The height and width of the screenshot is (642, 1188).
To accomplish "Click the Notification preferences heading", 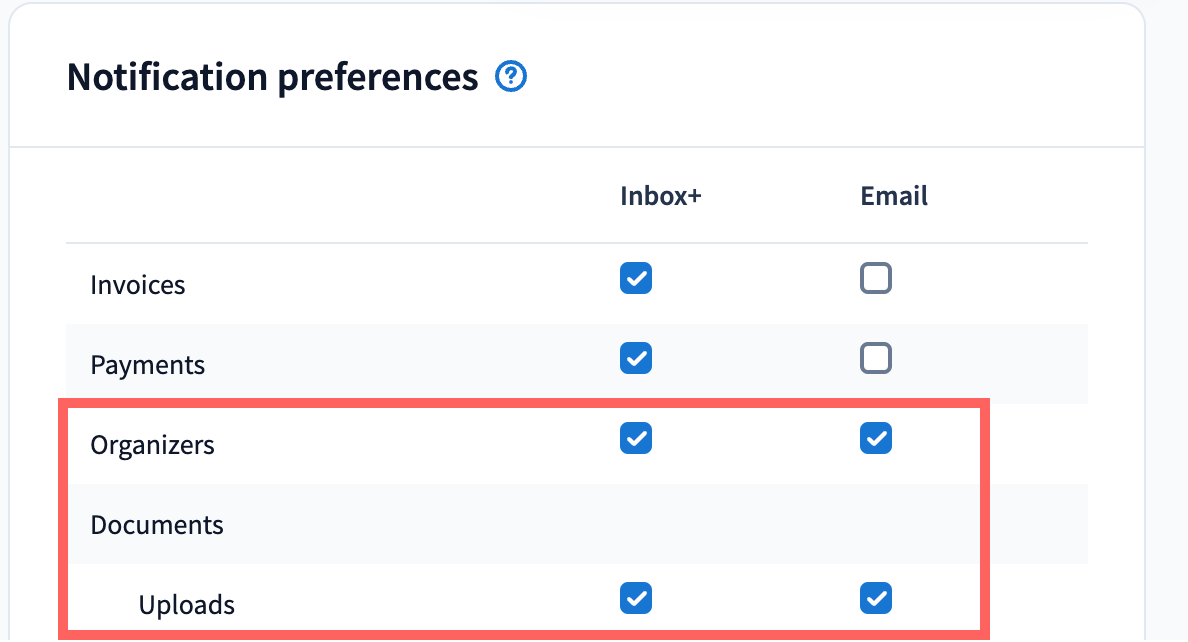I will coord(272,77).
